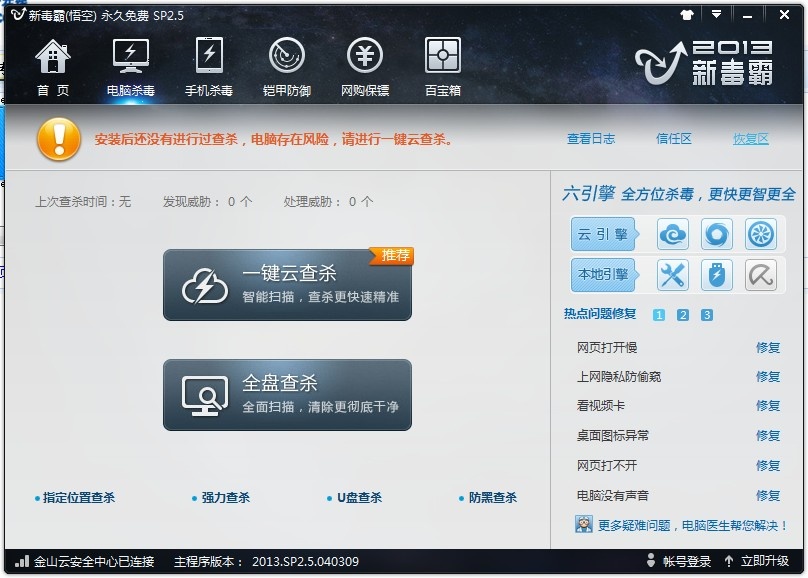Viewport: 808px width, 578px height.
Task: Click 修复 next to 网页打开慢
Action: point(767,349)
